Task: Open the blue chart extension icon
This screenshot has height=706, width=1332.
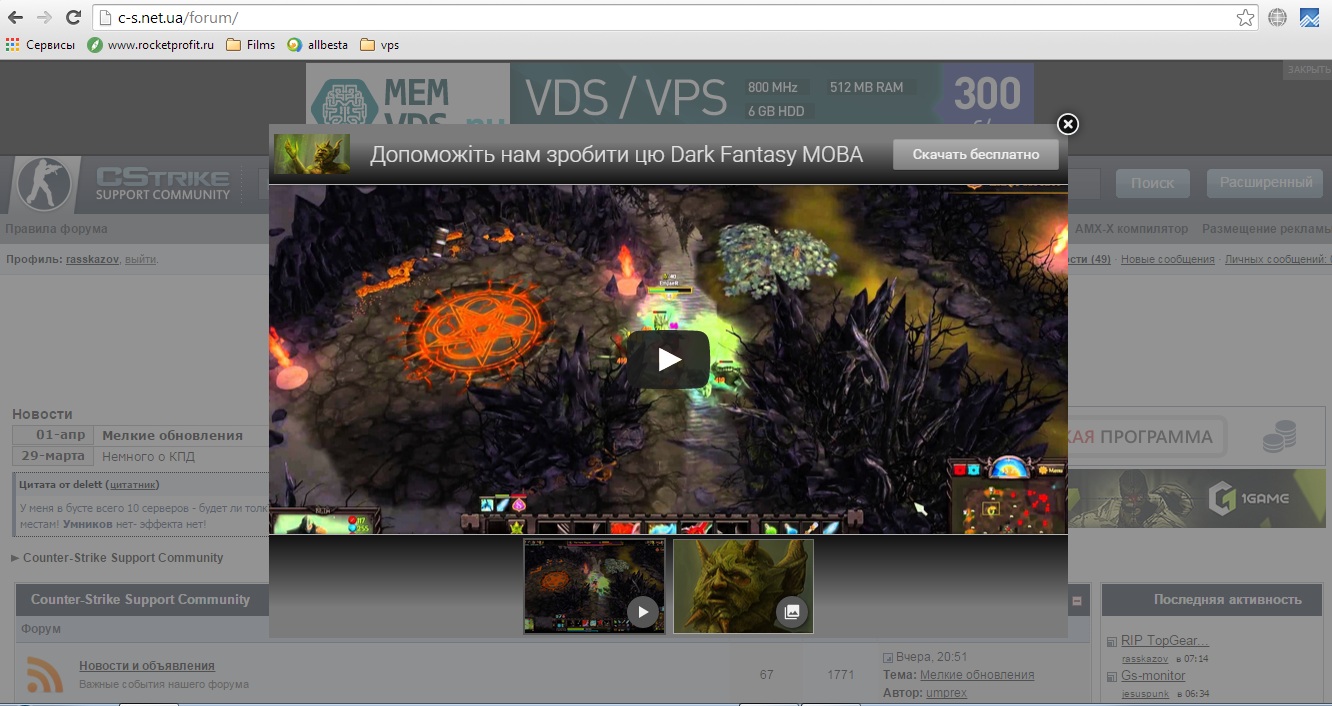Action: point(1309,18)
